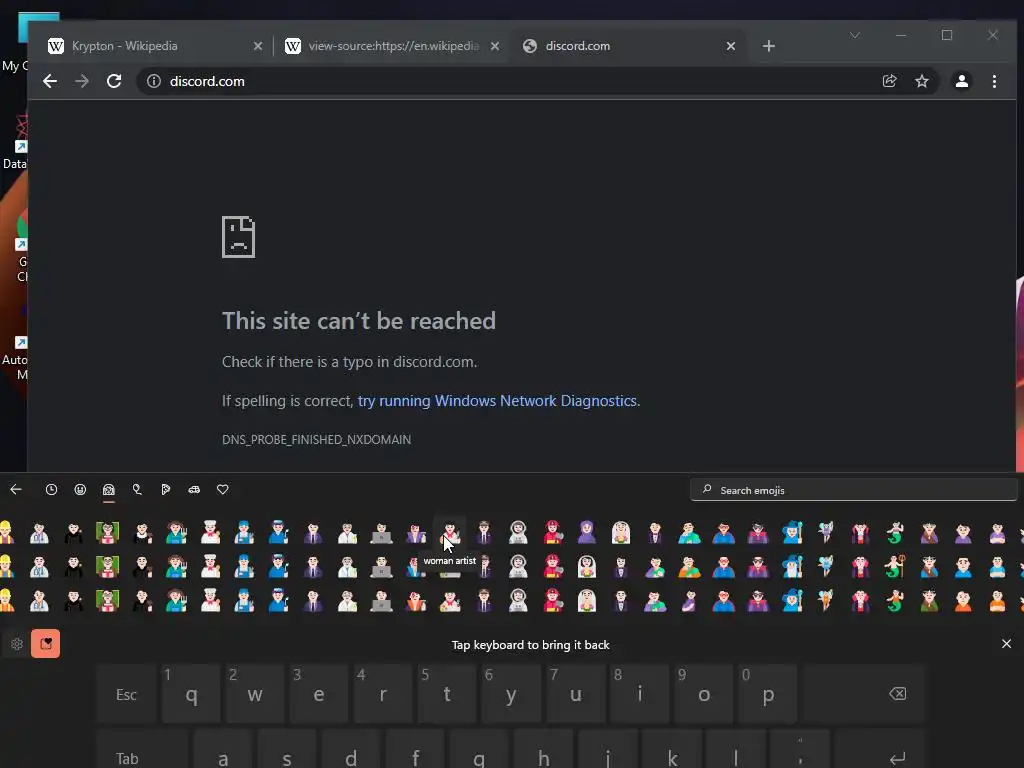Image resolution: width=1024 pixels, height=768 pixels.
Task: Tap the p key on touch keyboard
Action: 768,694
